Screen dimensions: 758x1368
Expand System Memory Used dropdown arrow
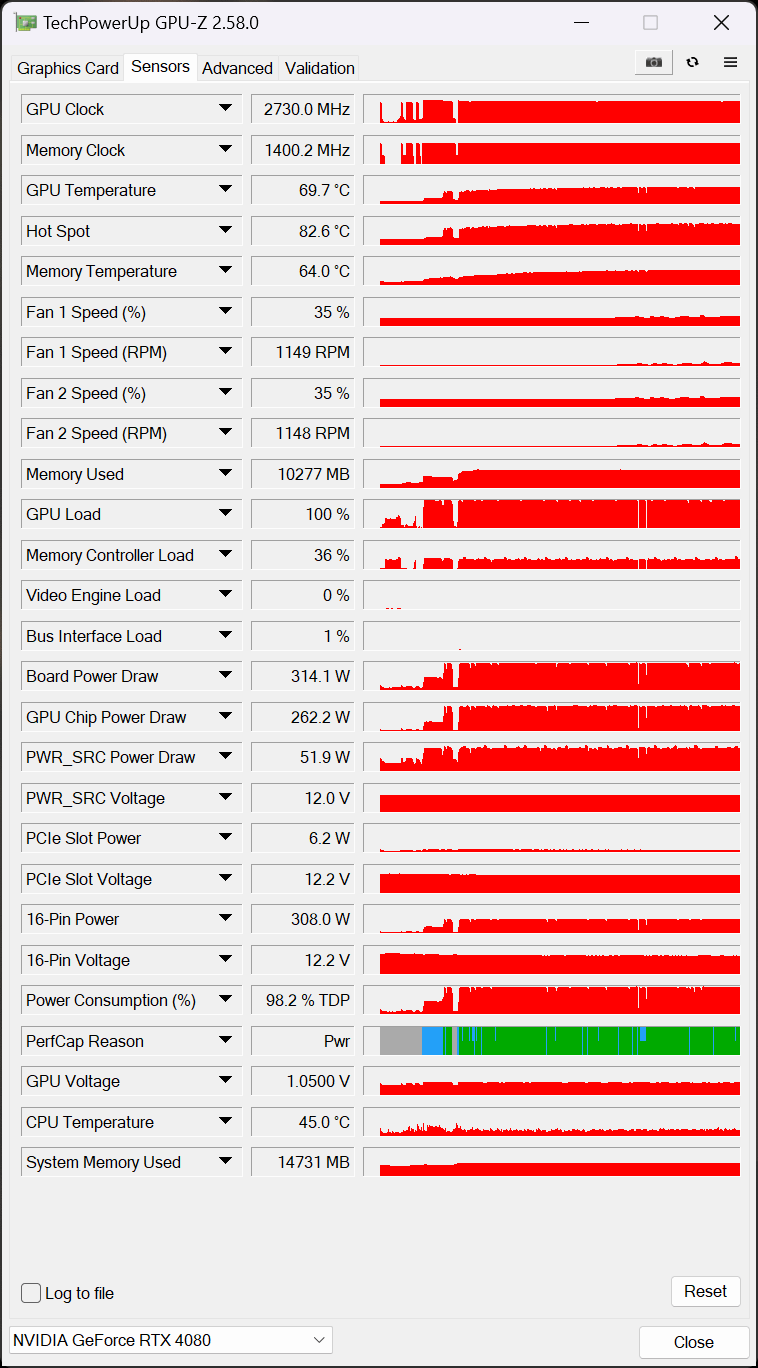coord(225,1162)
